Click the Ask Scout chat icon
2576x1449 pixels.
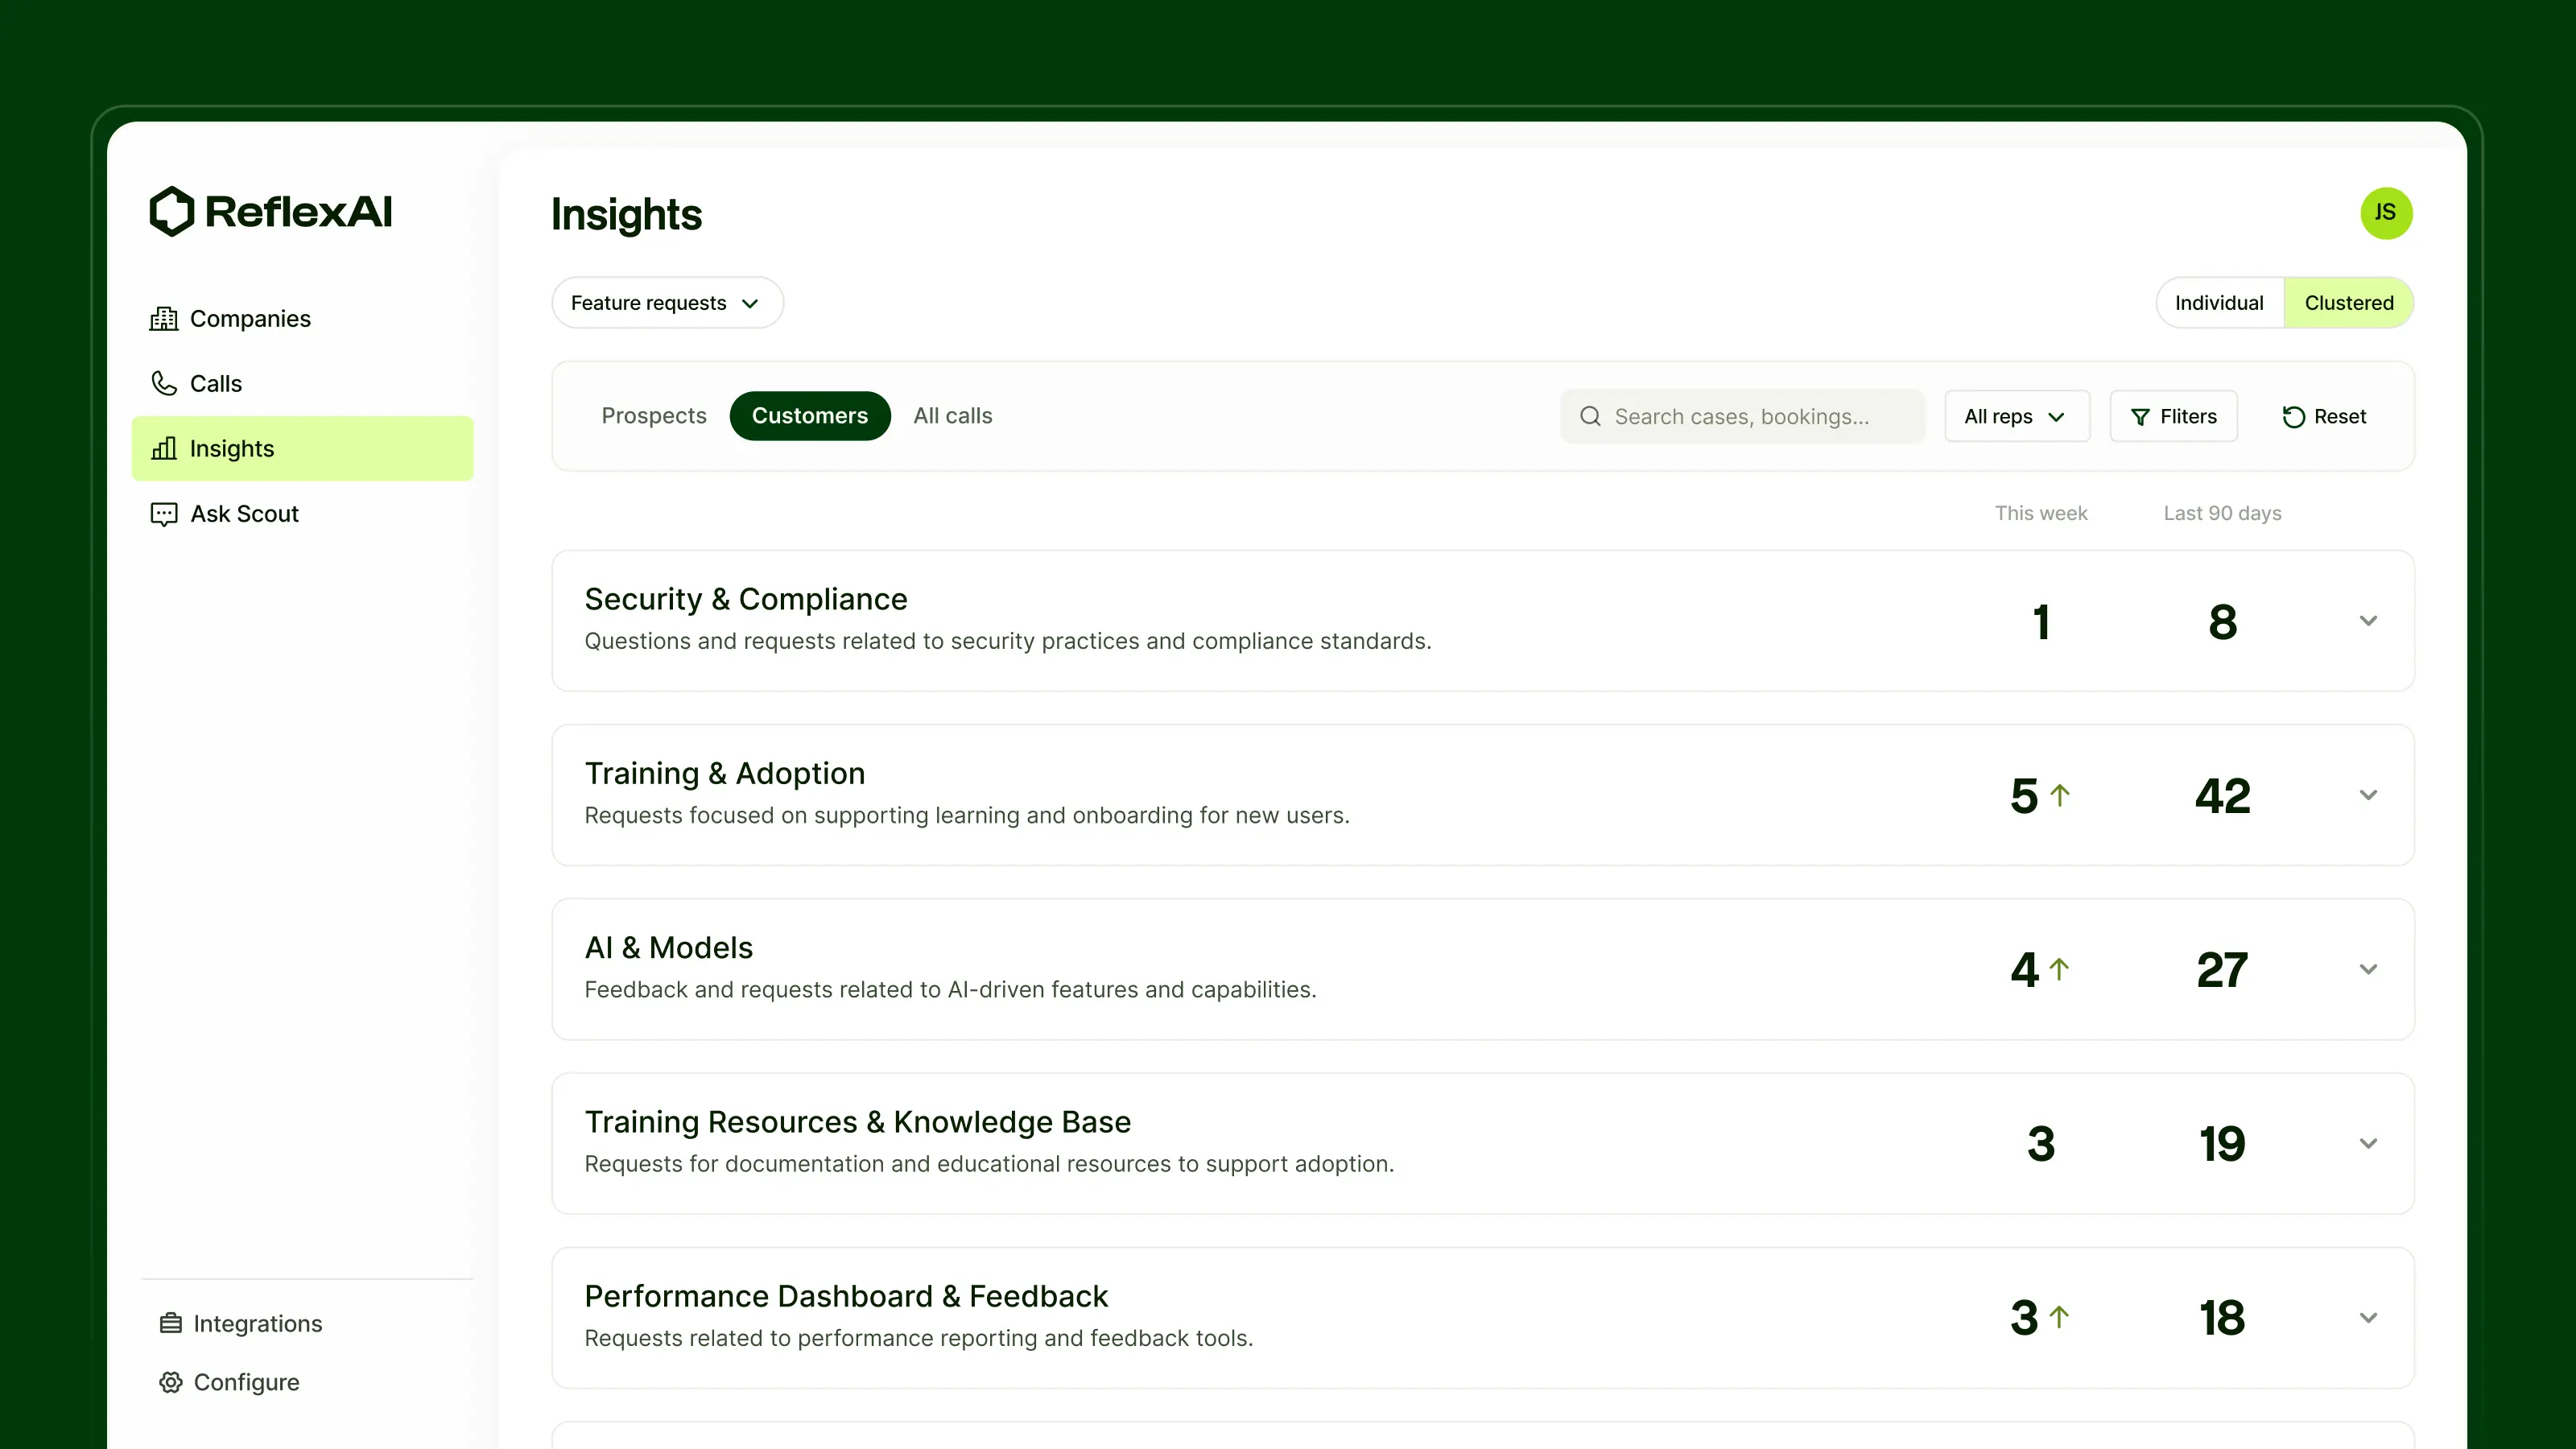[x=163, y=514]
